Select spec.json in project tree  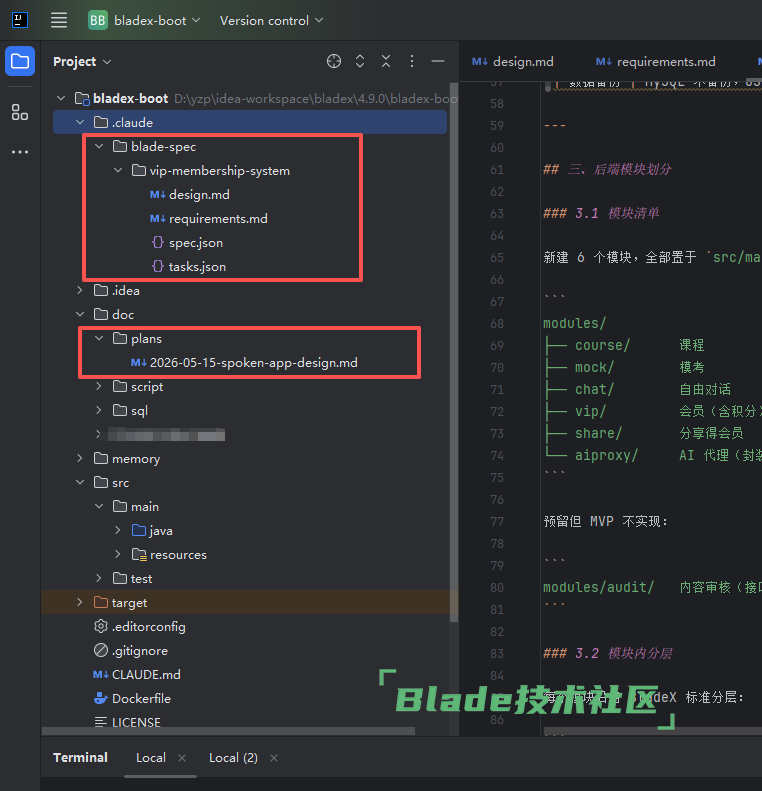click(x=196, y=243)
